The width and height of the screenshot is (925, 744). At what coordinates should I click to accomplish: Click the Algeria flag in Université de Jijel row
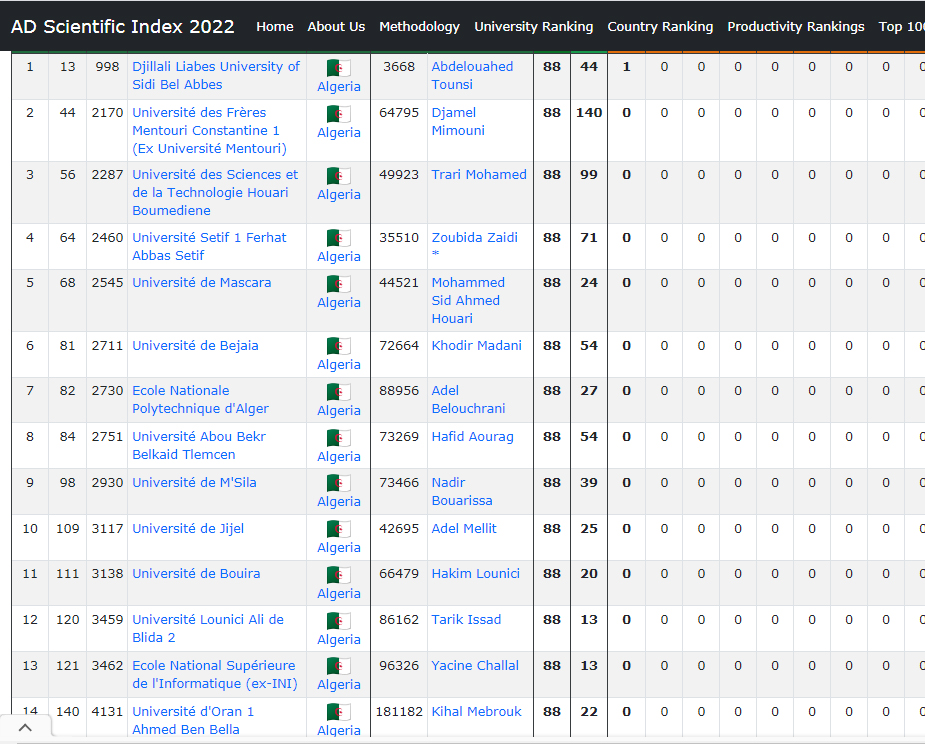[x=339, y=529]
